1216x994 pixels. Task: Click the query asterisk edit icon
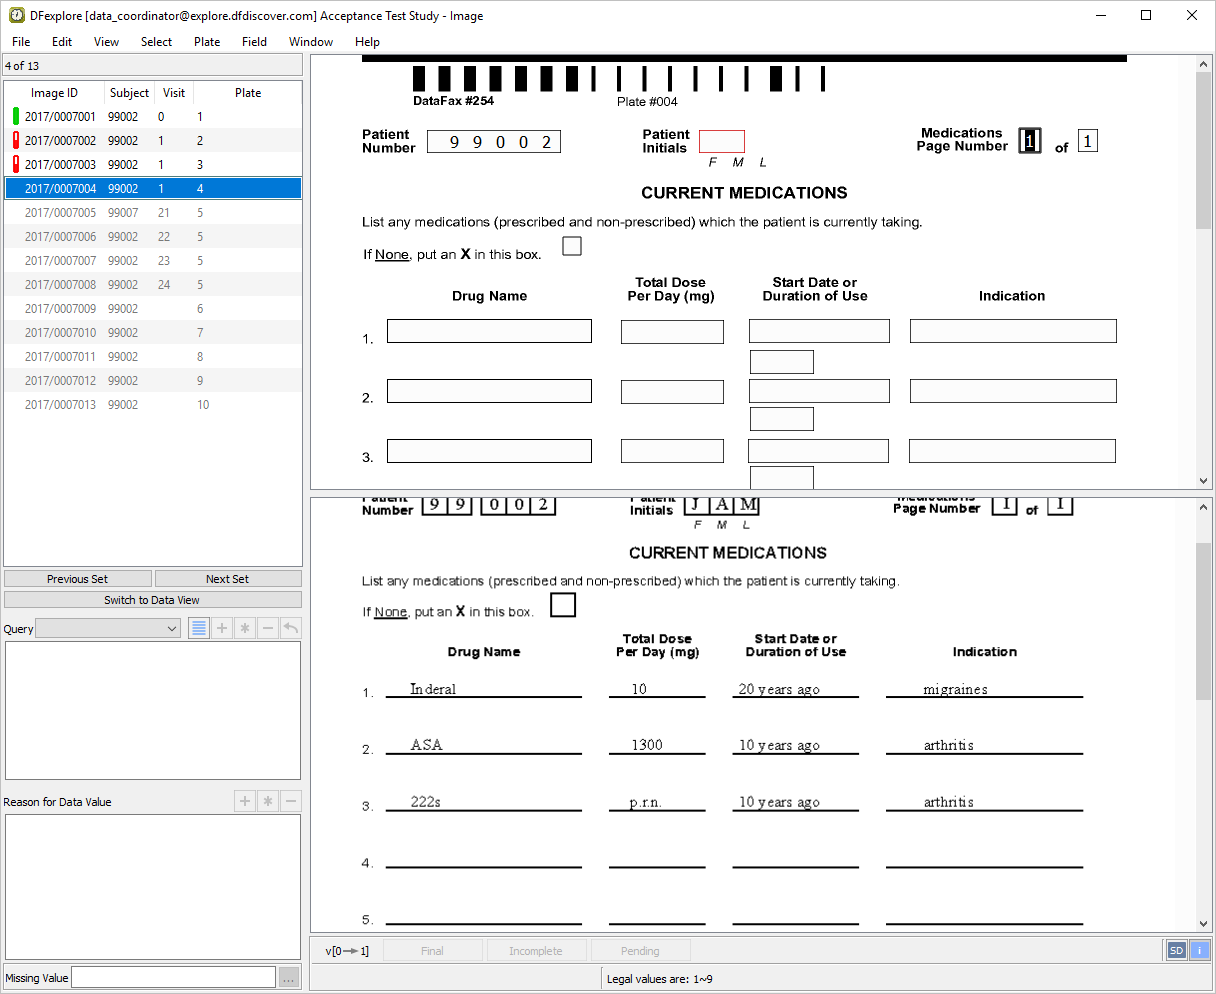[245, 629]
